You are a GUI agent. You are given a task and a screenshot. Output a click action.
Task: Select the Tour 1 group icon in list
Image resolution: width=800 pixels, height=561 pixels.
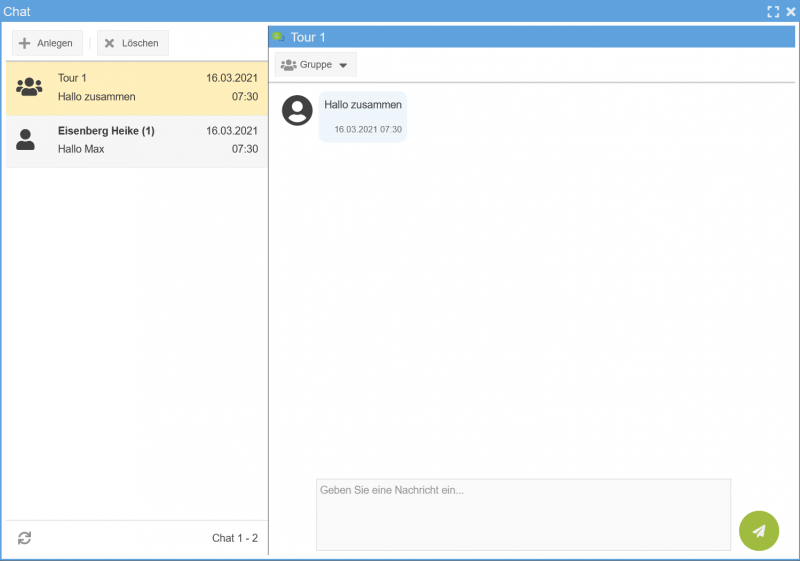tap(29, 87)
